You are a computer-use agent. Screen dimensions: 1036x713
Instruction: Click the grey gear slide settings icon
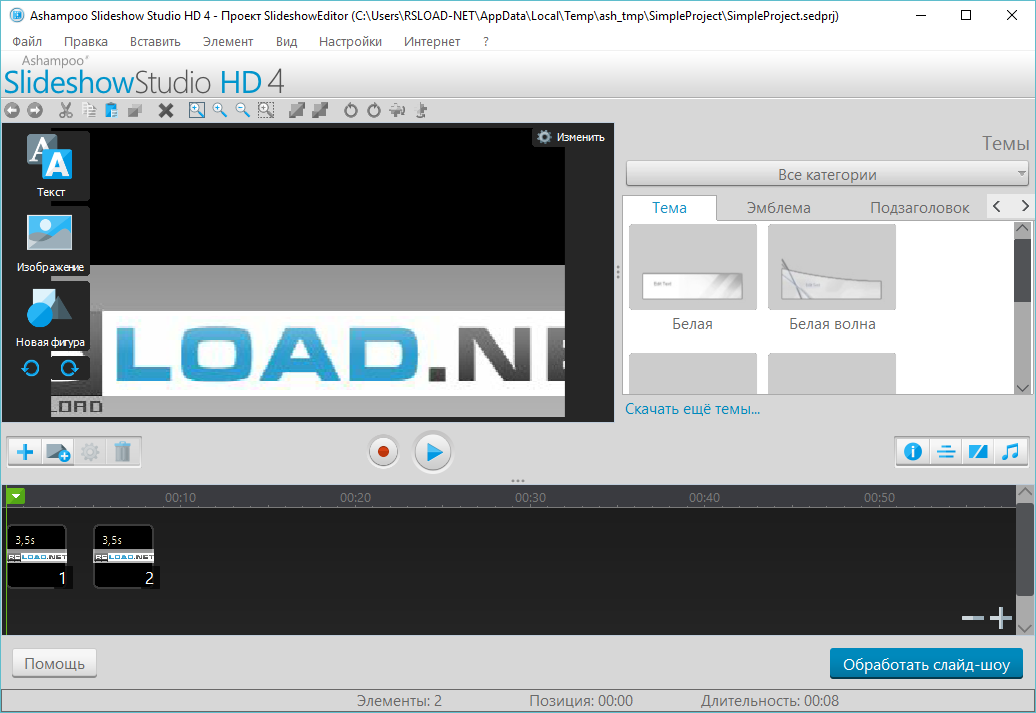90,452
